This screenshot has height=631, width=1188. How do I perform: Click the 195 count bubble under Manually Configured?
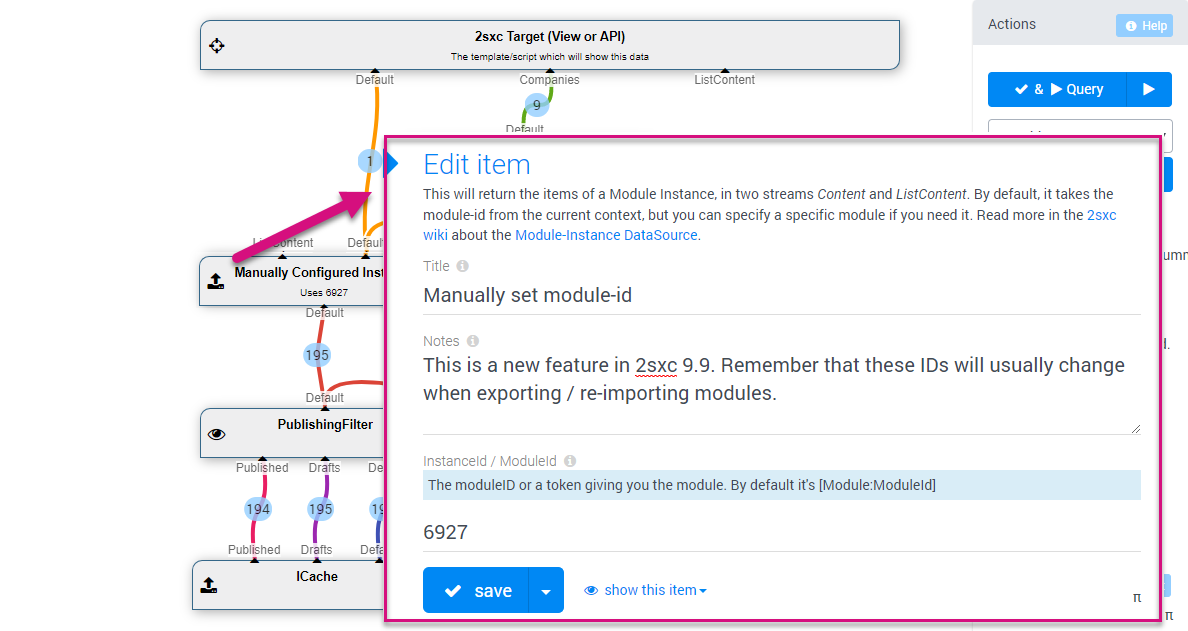tap(317, 355)
